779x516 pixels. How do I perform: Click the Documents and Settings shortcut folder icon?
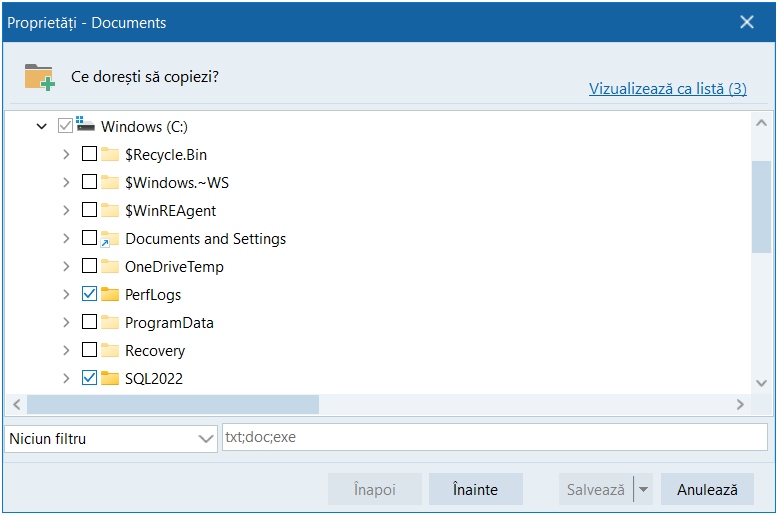110,239
